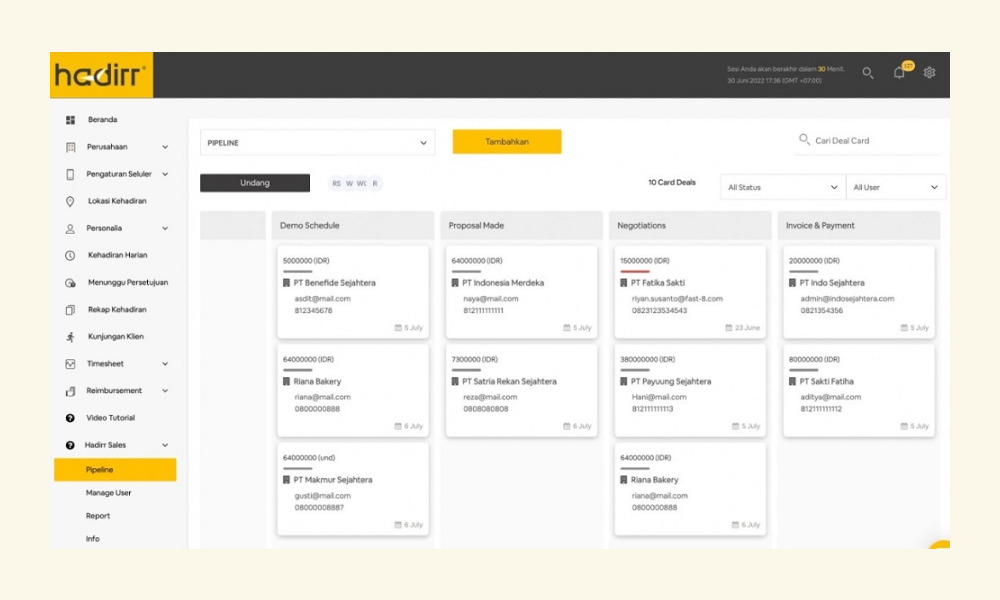This screenshot has width=1000, height=600.
Task: Click the Reimbursement icon
Action: (70, 391)
